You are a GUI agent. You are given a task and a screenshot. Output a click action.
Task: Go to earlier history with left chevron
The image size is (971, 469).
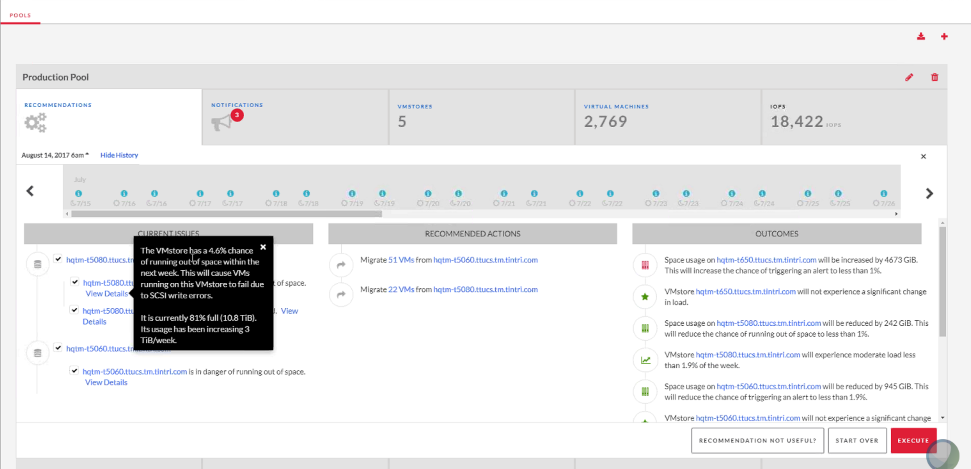(x=30, y=192)
